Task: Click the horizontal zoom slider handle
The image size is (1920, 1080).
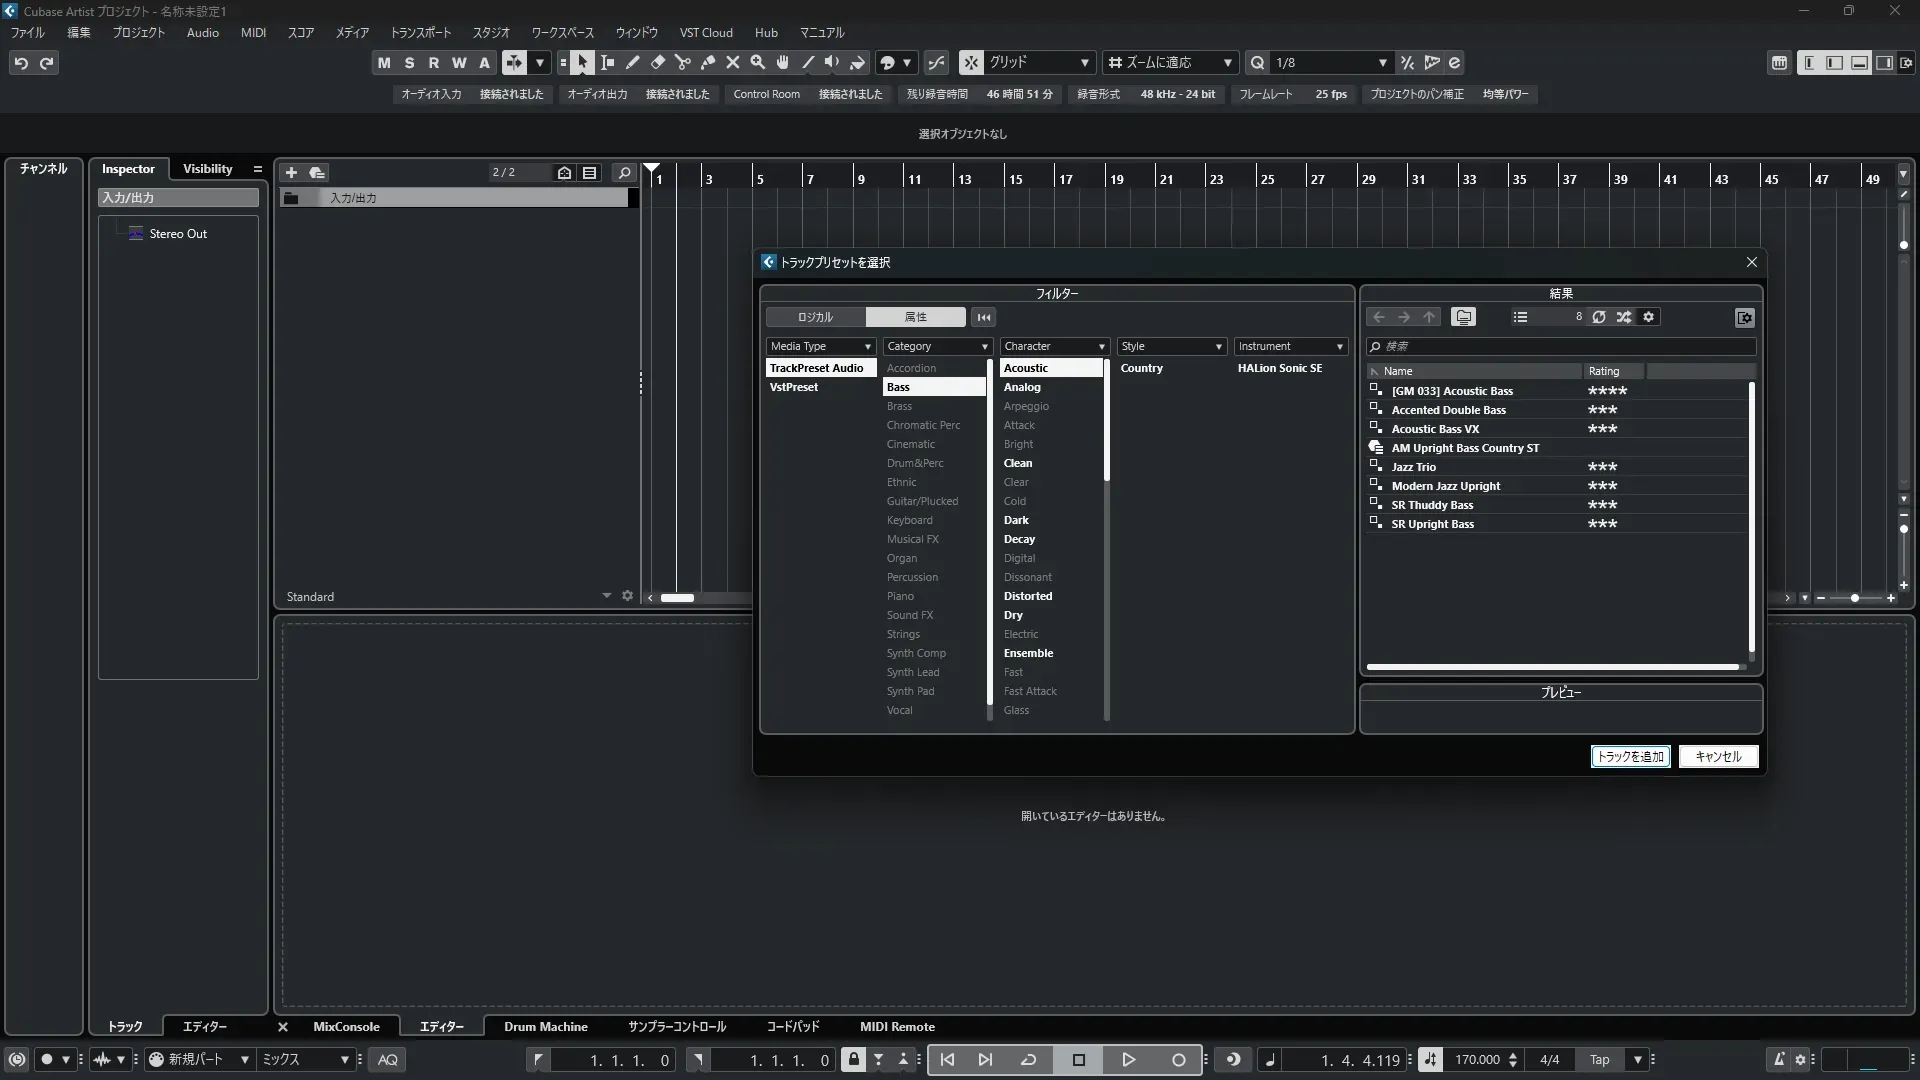Action: (x=1855, y=598)
